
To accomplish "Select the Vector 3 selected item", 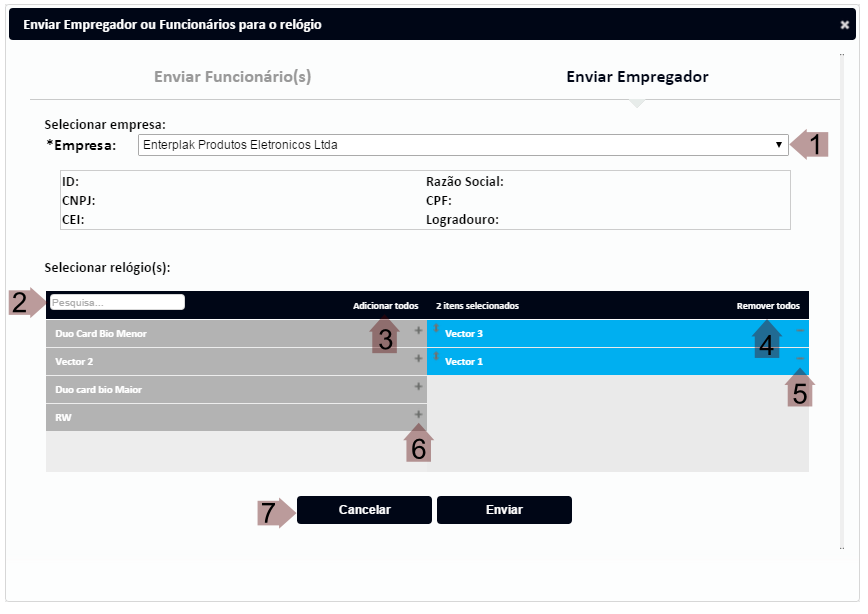I will click(x=600, y=334).
